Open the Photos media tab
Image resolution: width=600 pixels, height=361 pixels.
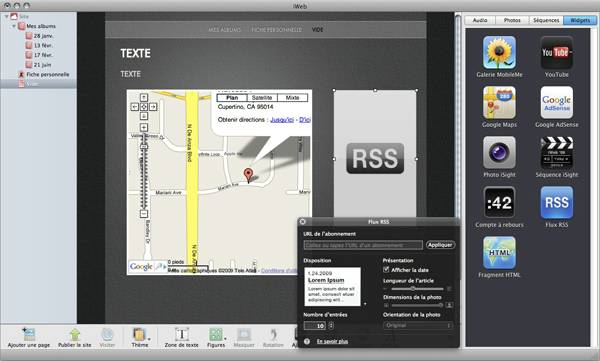[x=512, y=20]
